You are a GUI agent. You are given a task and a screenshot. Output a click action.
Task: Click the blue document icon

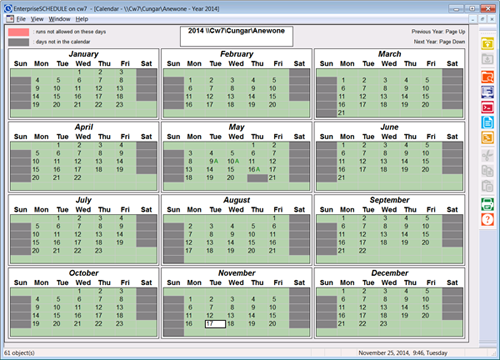click(487, 122)
